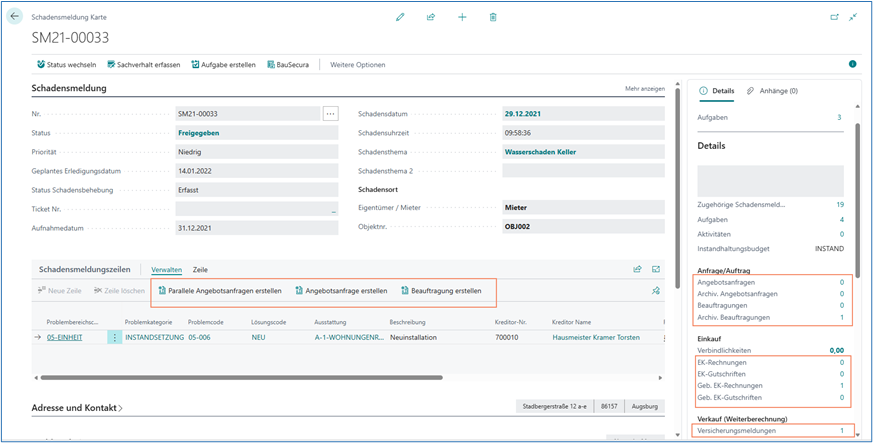This screenshot has height=443, width=873.
Task: Click the back arrow icon
Action: (14, 17)
